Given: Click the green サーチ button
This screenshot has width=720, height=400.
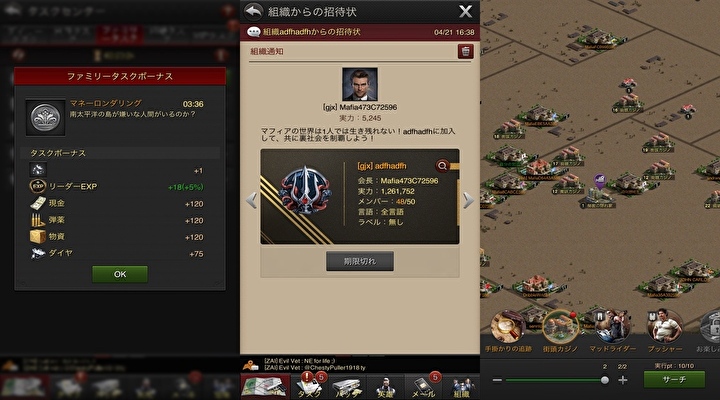Looking at the screenshot, I should (674, 380).
